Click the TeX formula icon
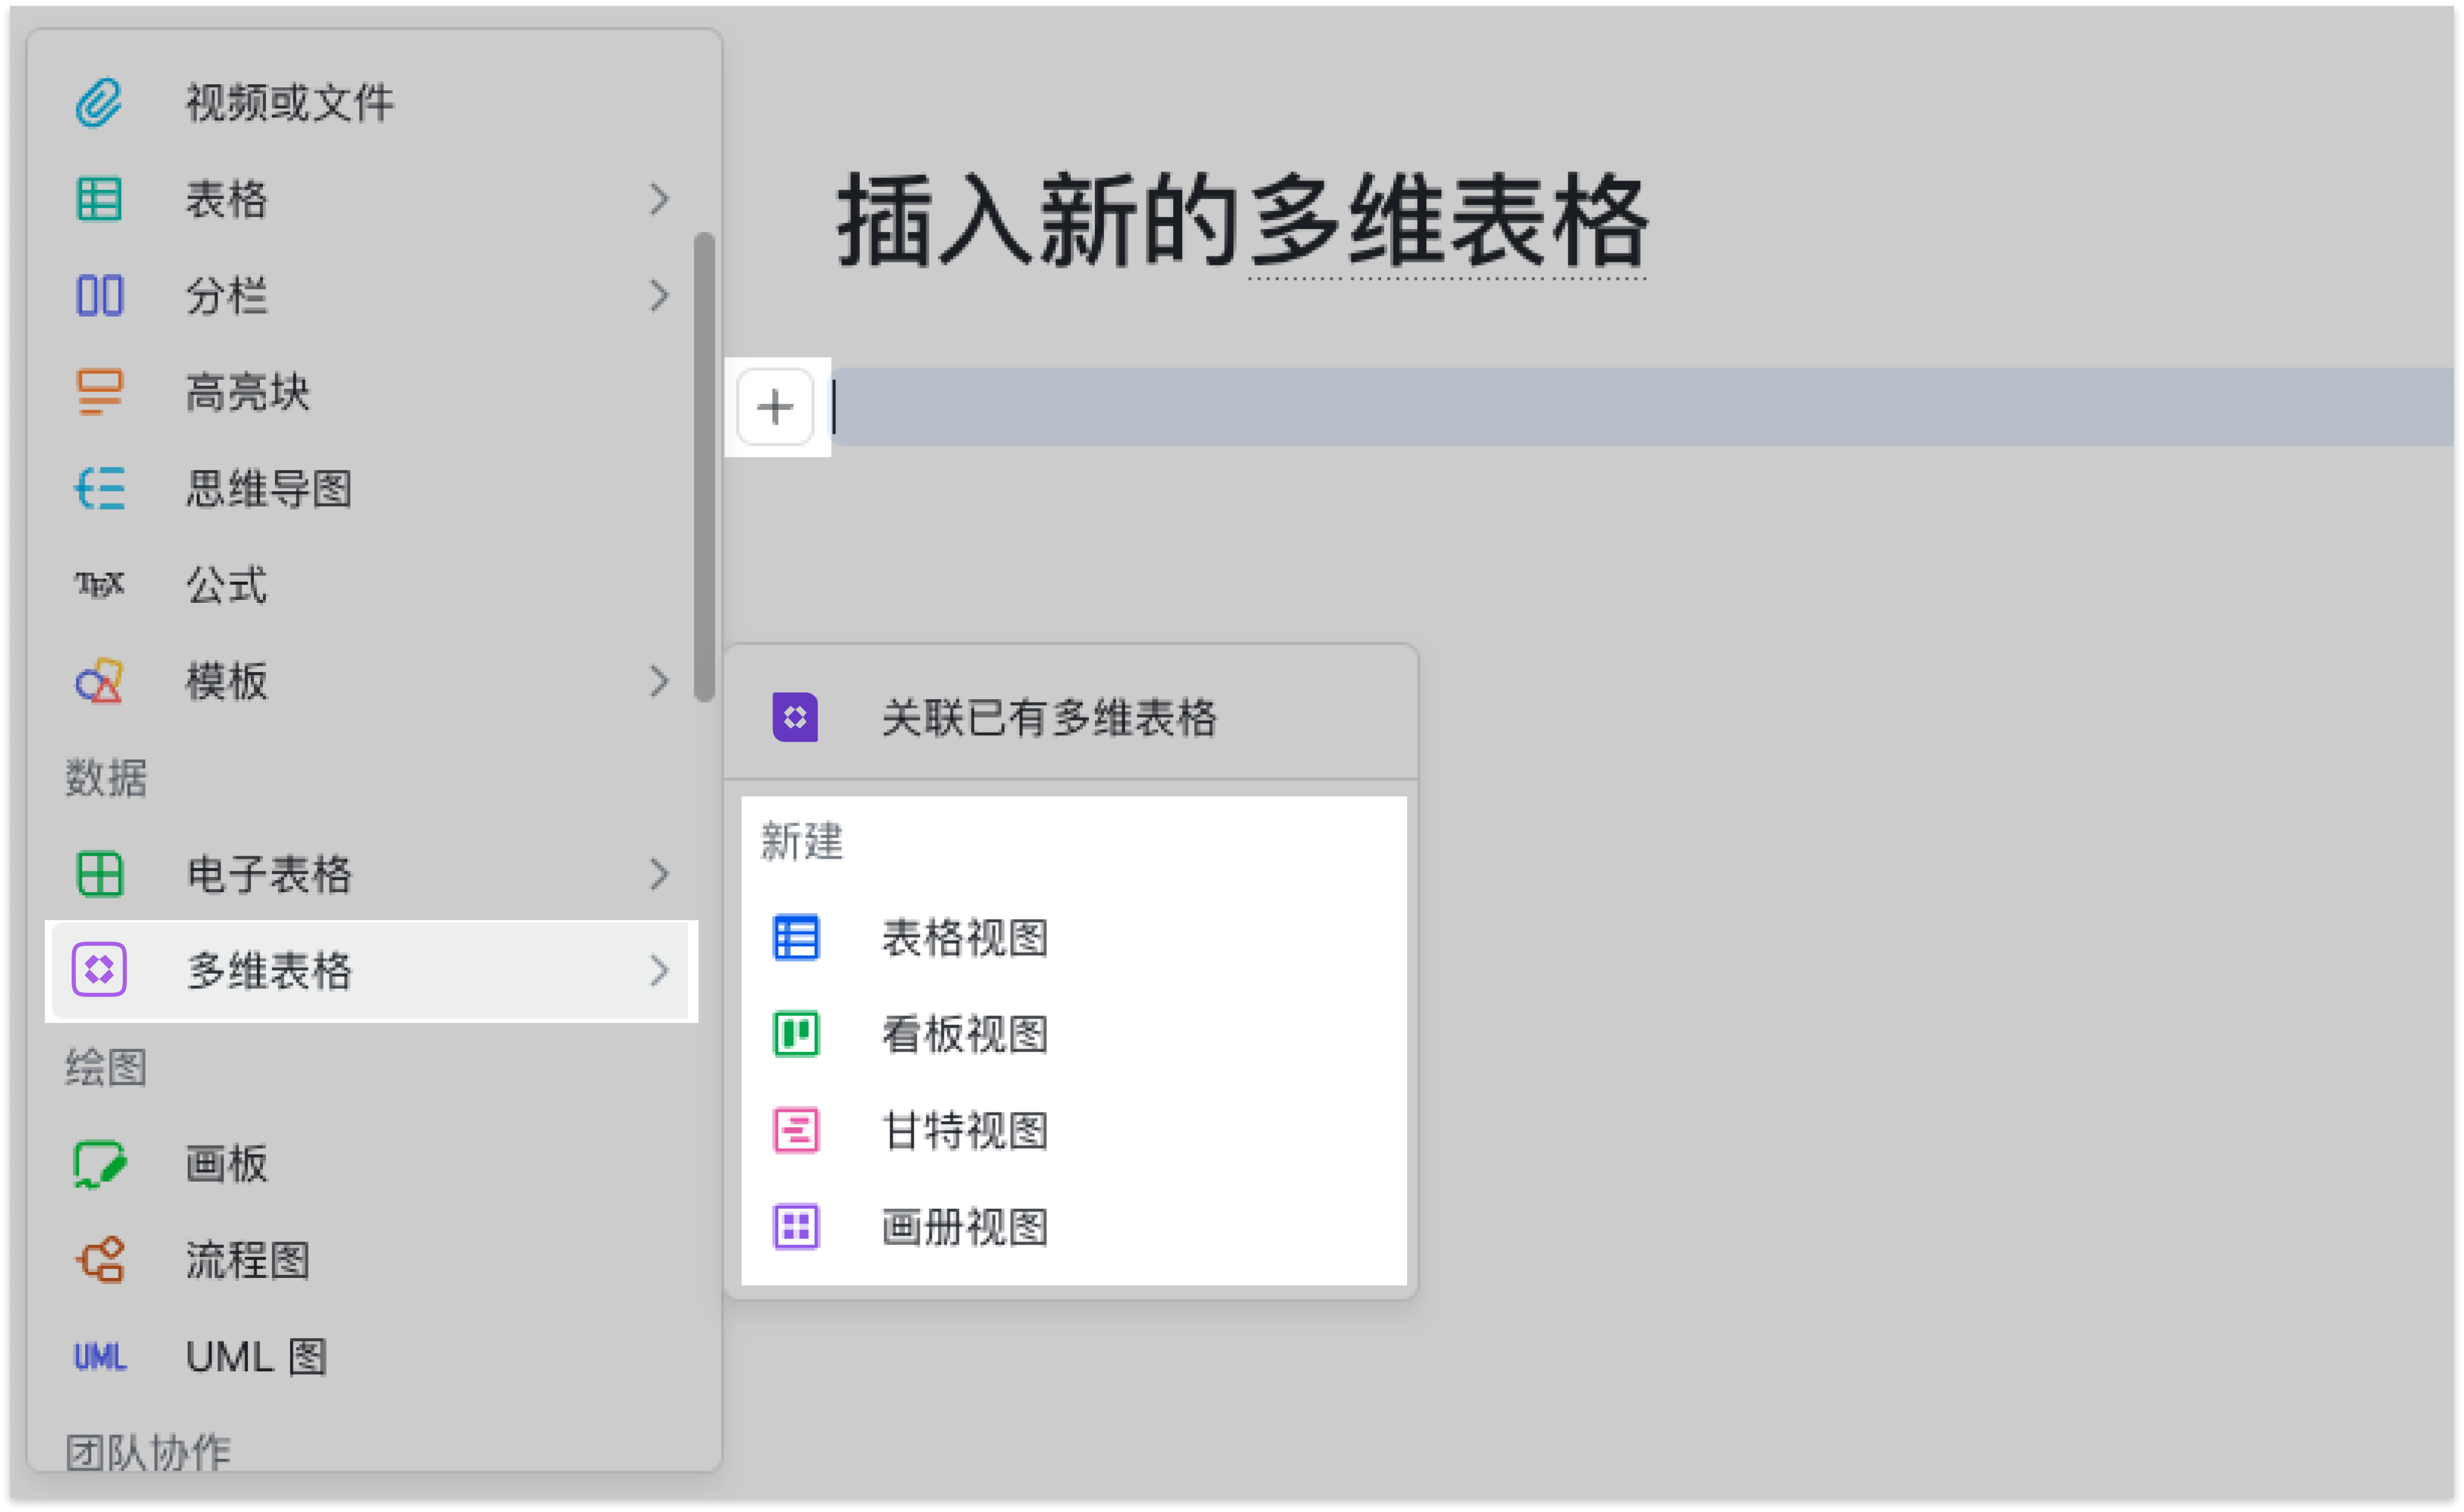Image resolution: width=2464 pixels, height=1512 pixels. coord(99,585)
